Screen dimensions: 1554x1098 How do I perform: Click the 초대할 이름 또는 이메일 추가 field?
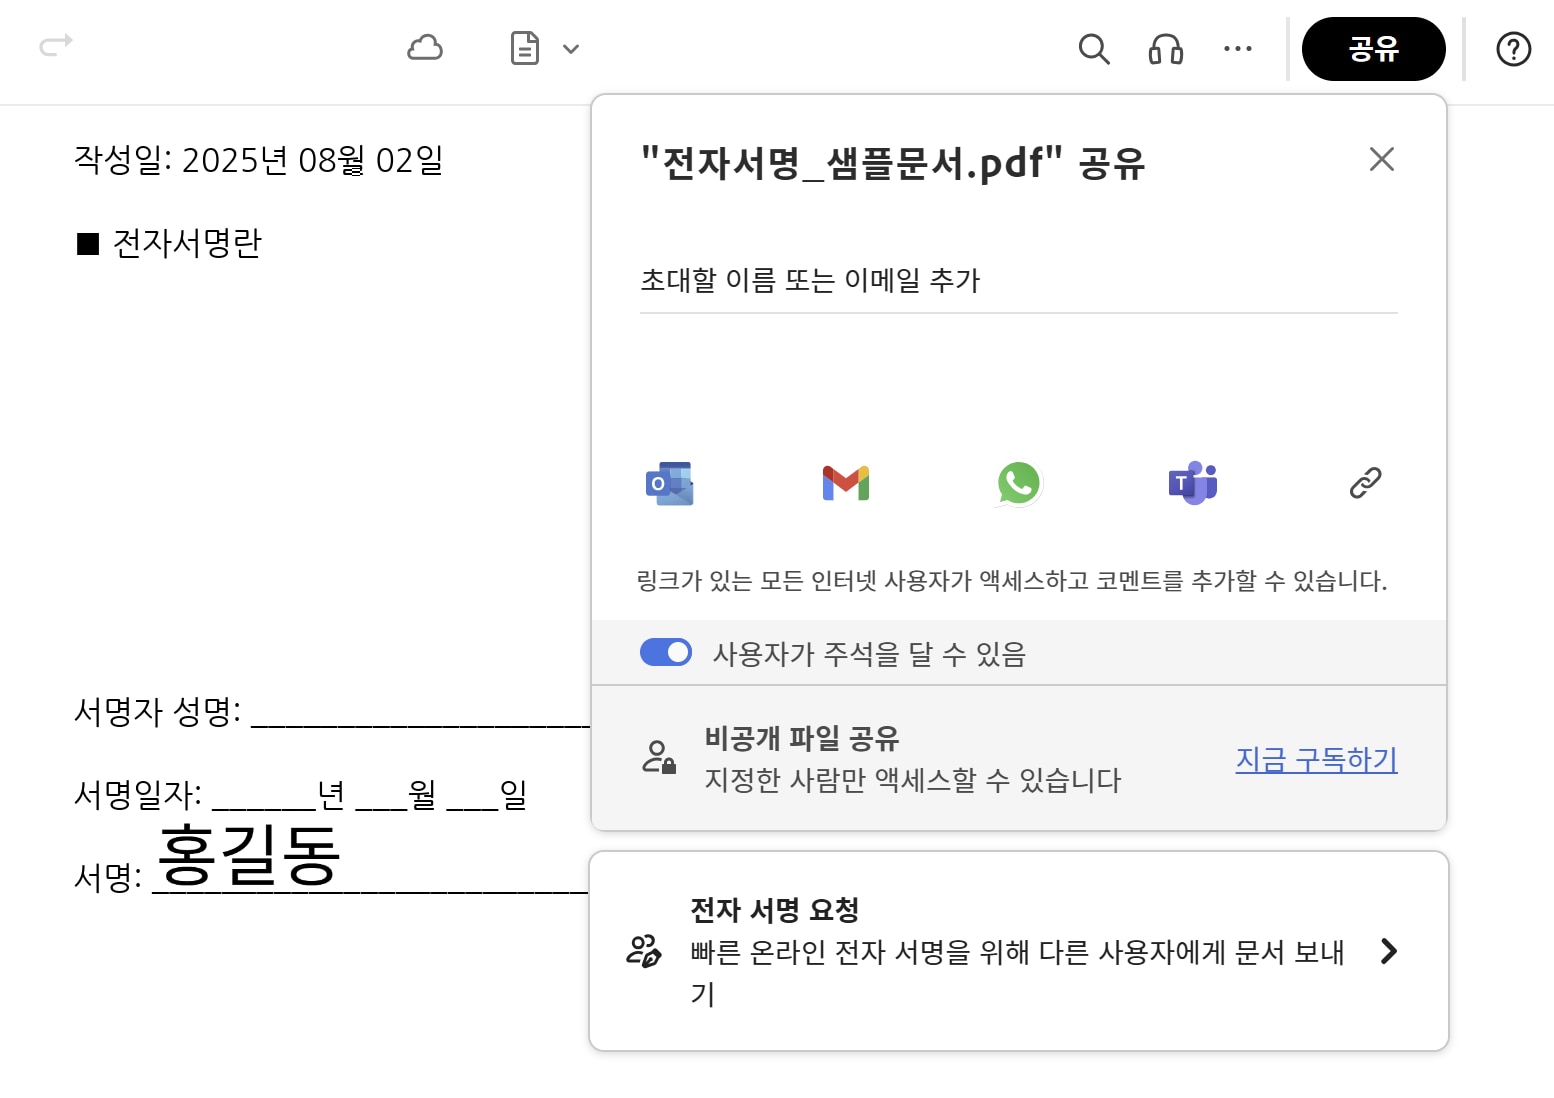tap(1018, 281)
